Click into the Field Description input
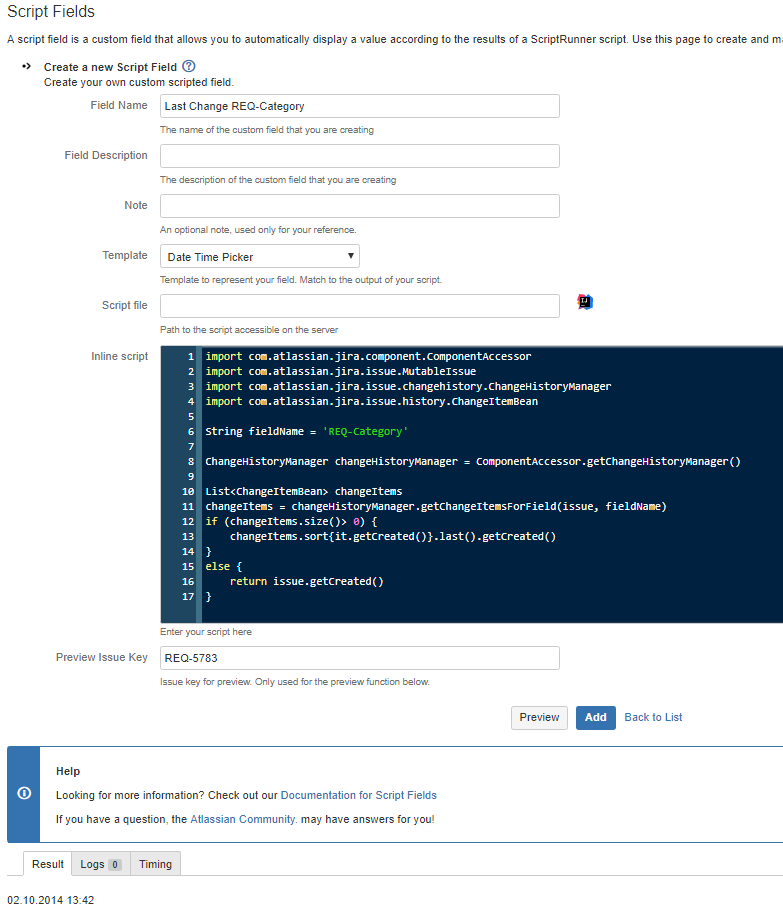The width and height of the screenshot is (783, 920). coord(360,156)
